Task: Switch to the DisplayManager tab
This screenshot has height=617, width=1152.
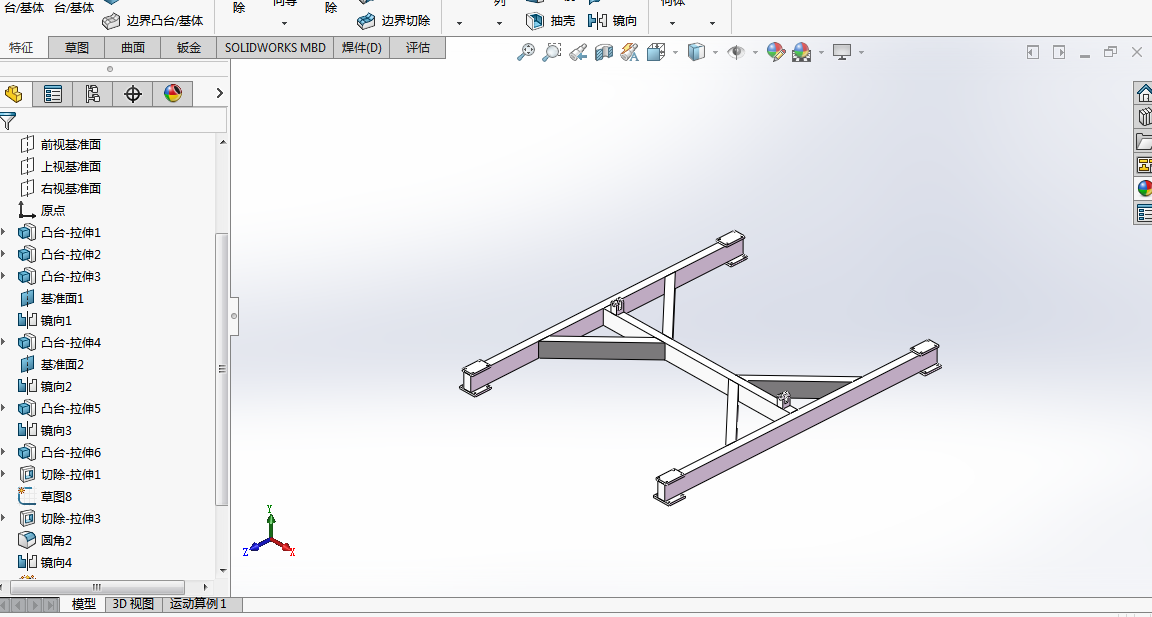Action: (173, 94)
